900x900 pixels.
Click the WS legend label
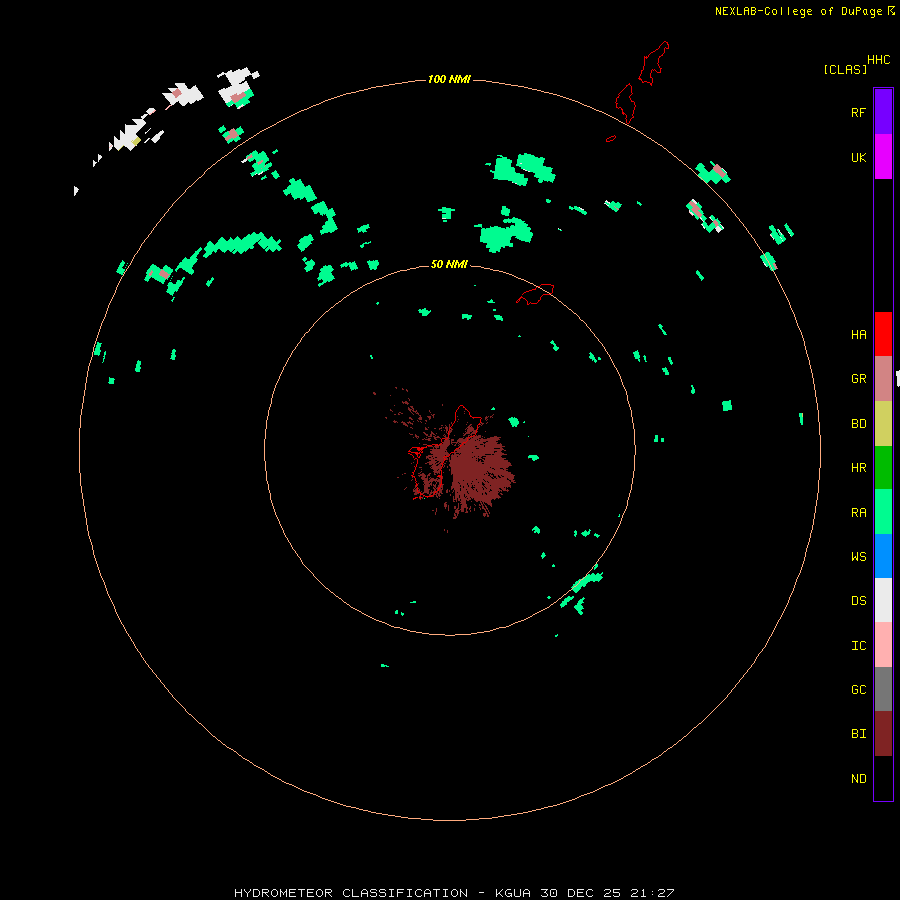pyautogui.click(x=858, y=556)
